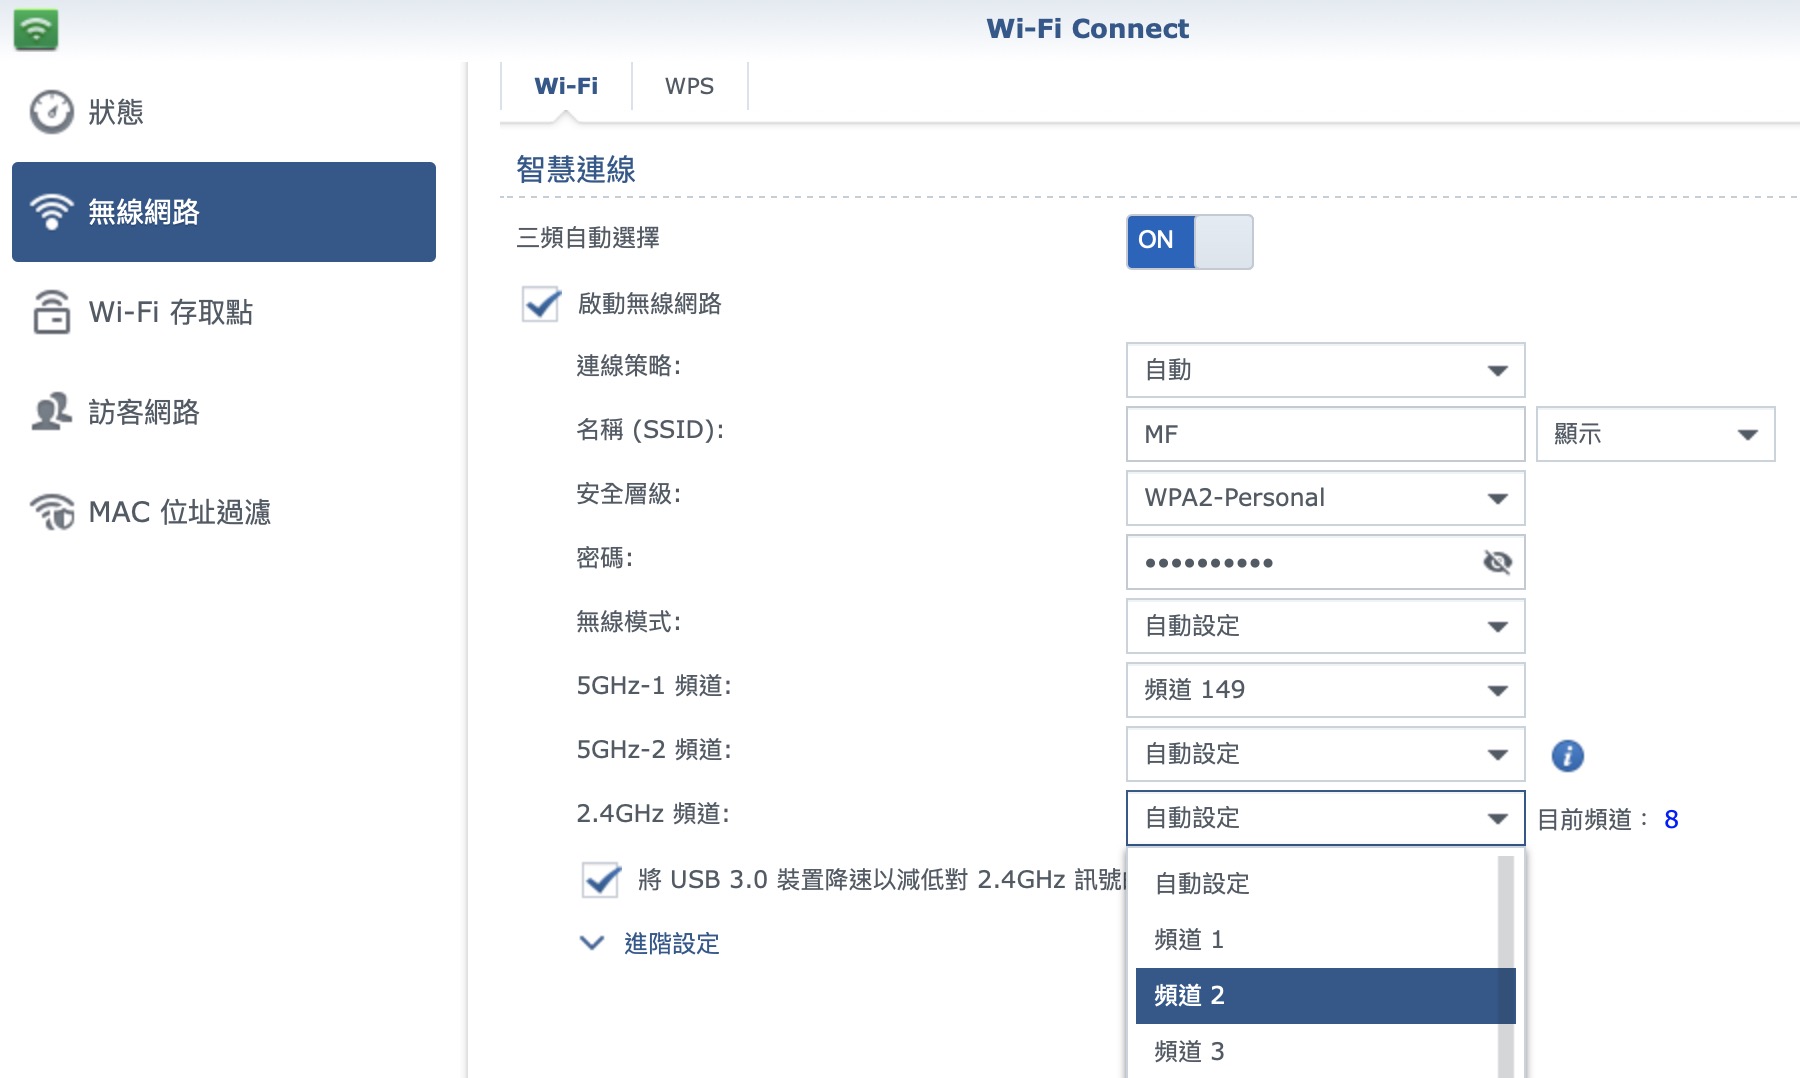The image size is (1800, 1078).
Task: Click the SSID name field containing MF
Action: pos(1324,434)
